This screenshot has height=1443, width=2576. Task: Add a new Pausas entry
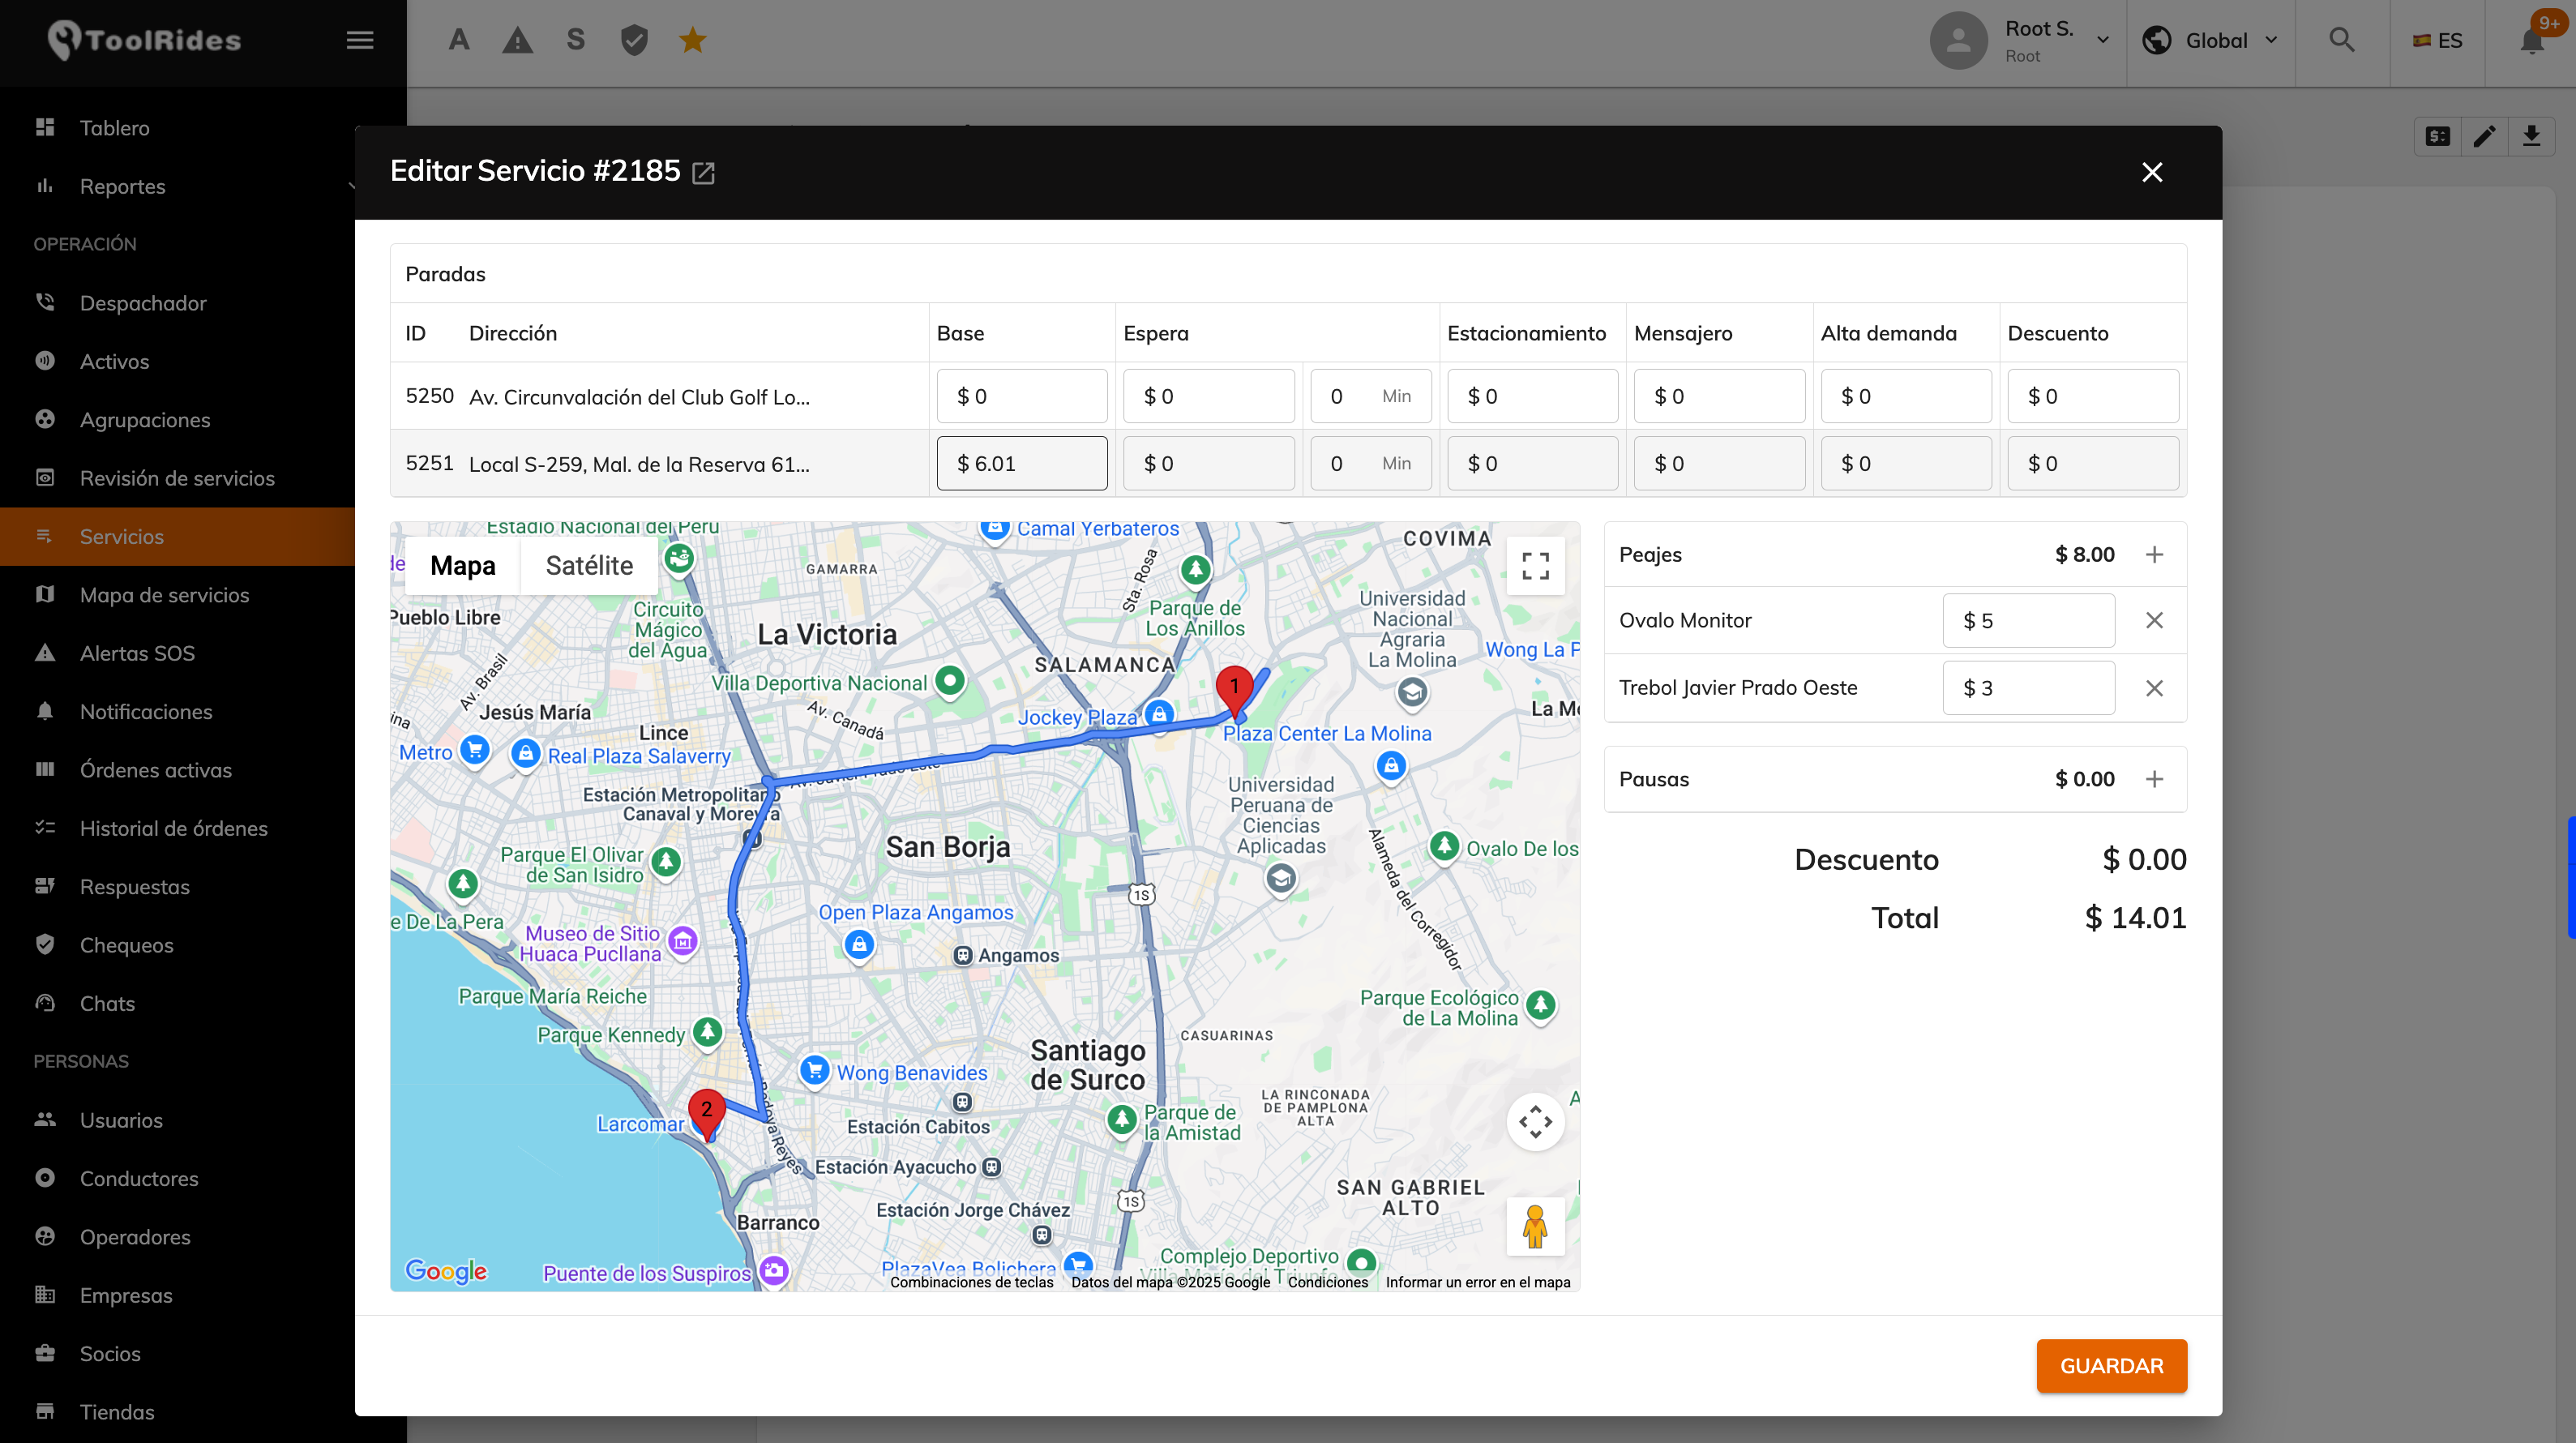2154,779
